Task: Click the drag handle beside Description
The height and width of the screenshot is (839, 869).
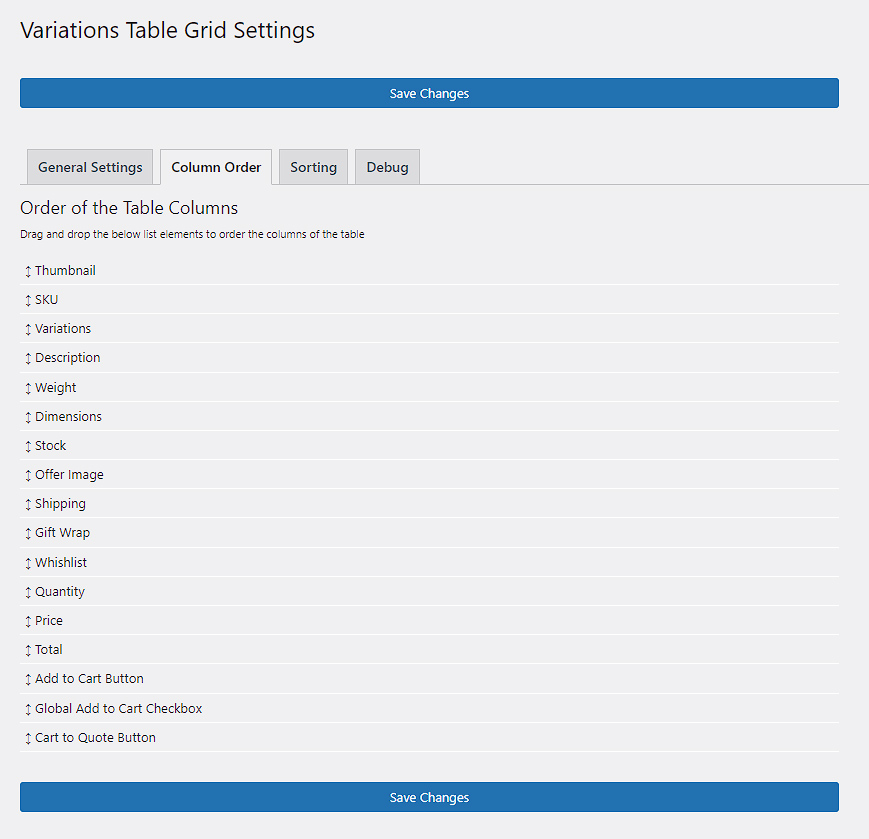Action: tap(27, 357)
